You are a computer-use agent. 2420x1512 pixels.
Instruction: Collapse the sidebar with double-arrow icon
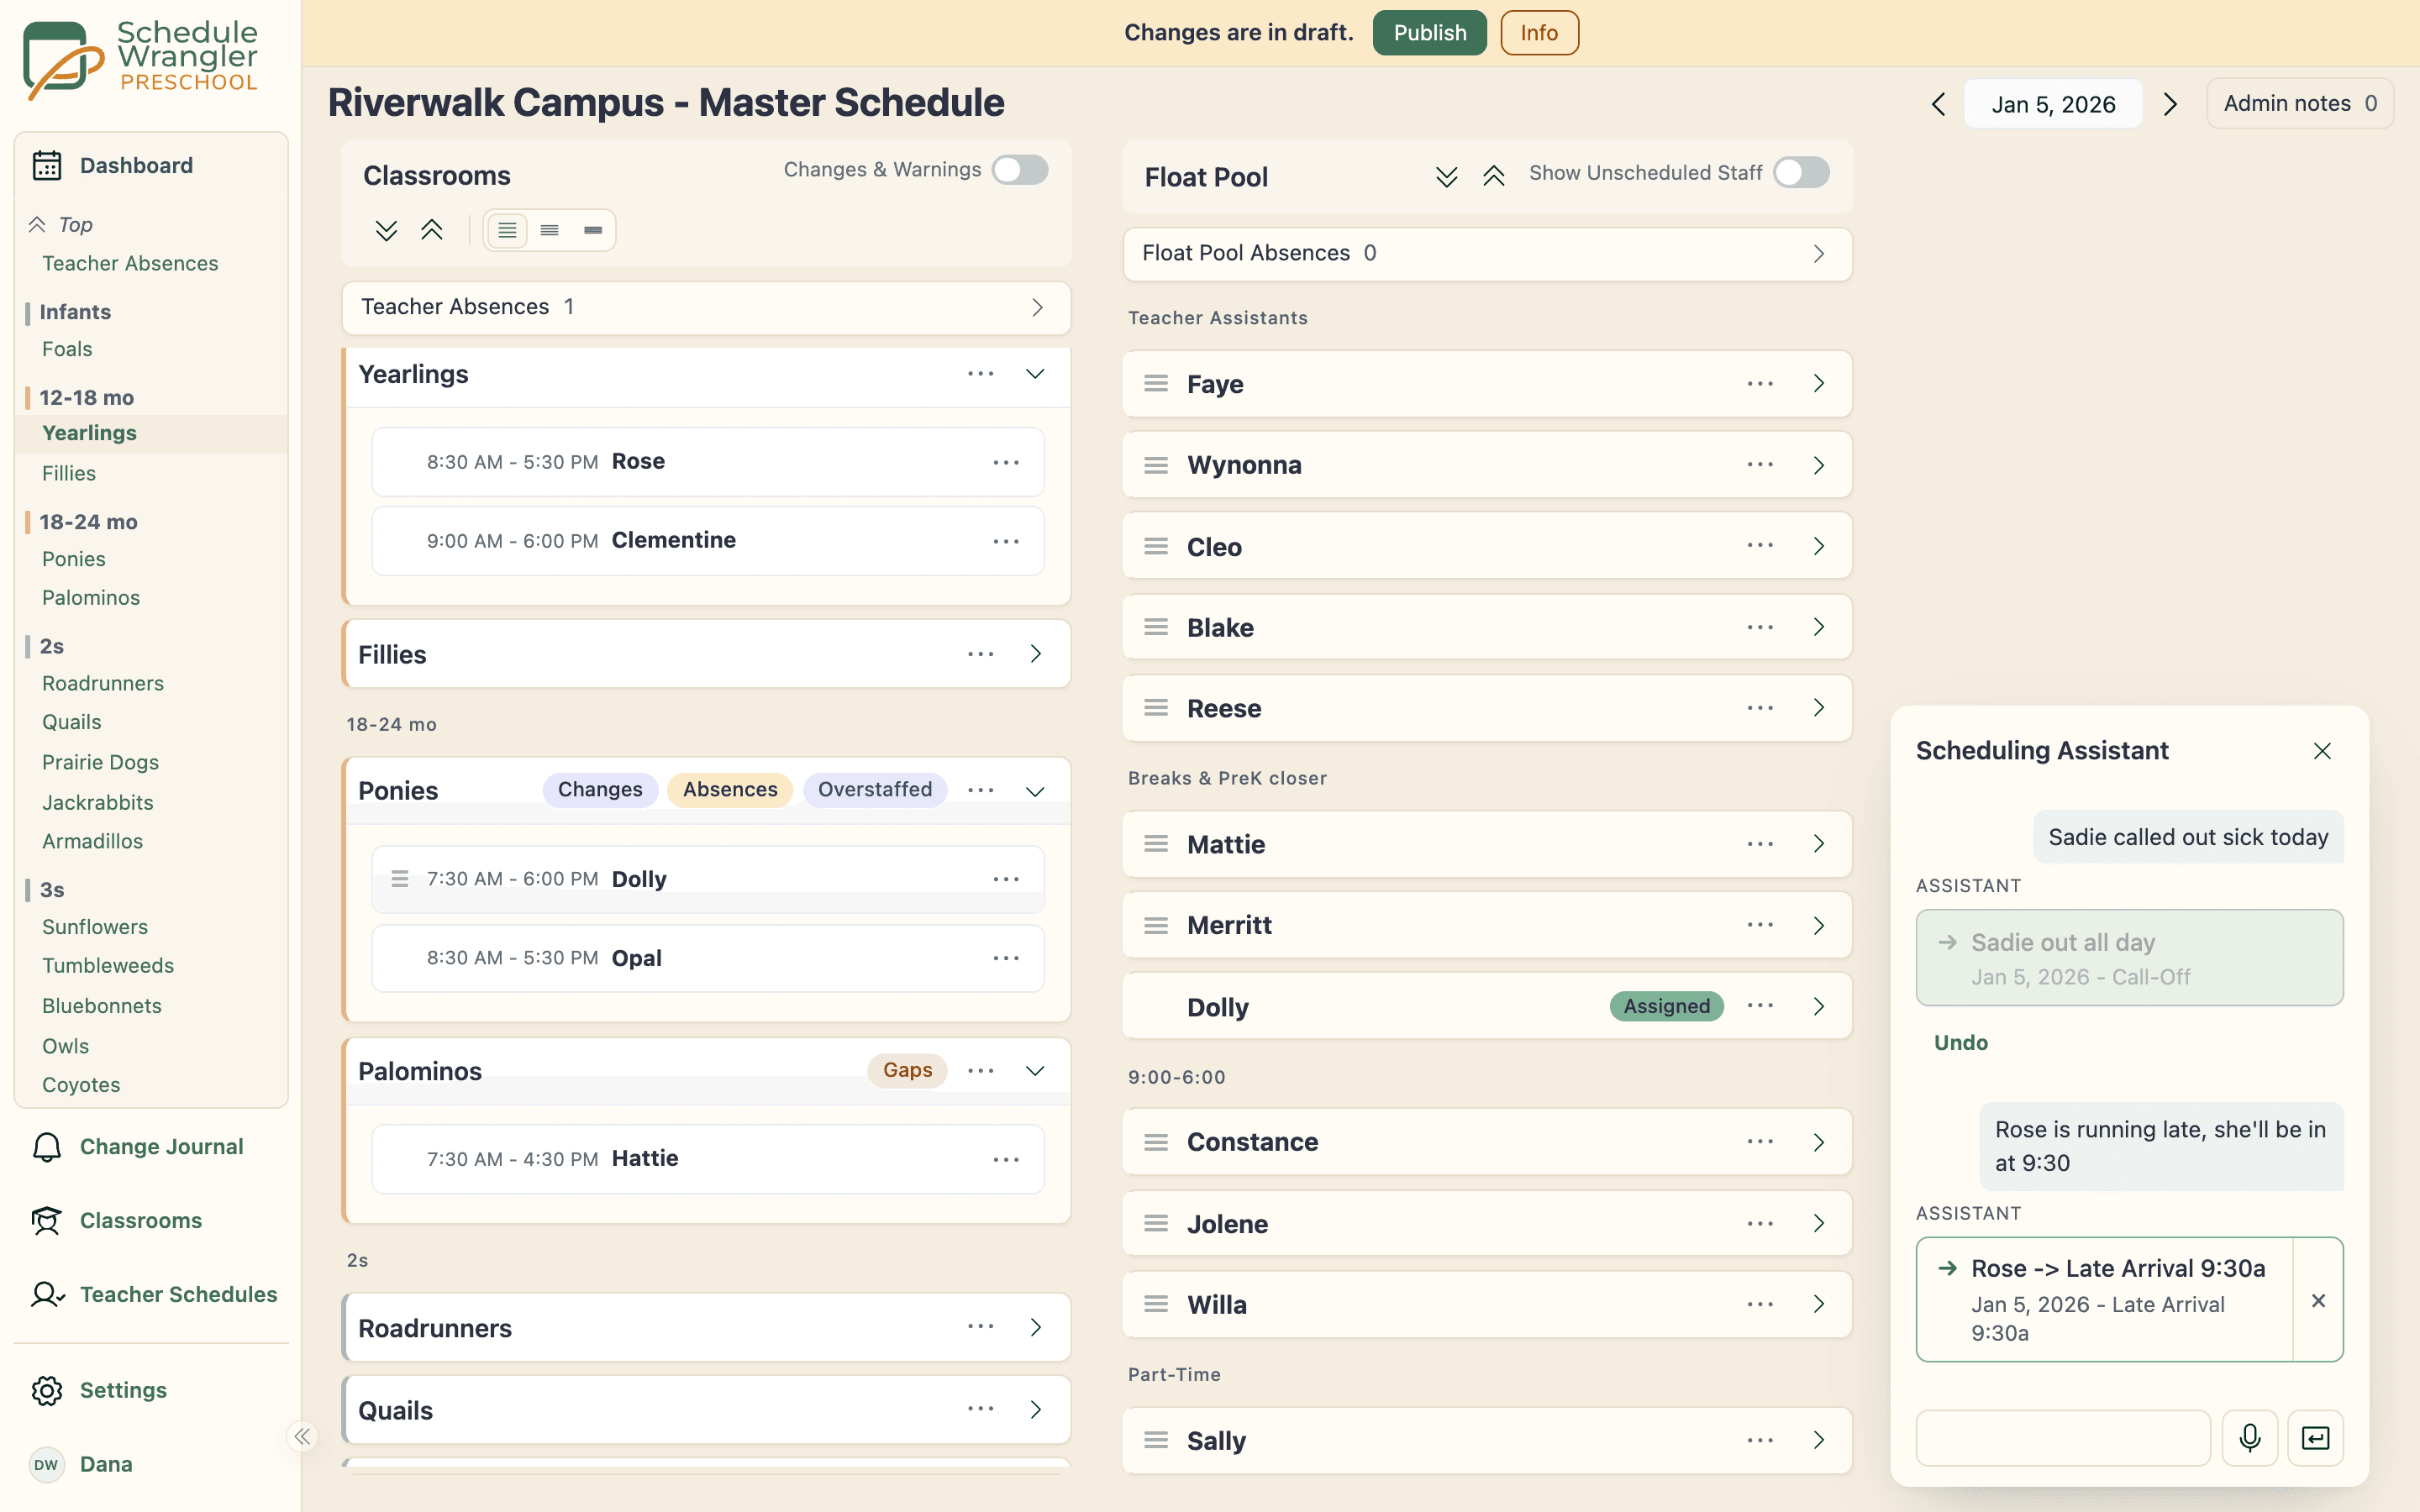click(x=302, y=1437)
